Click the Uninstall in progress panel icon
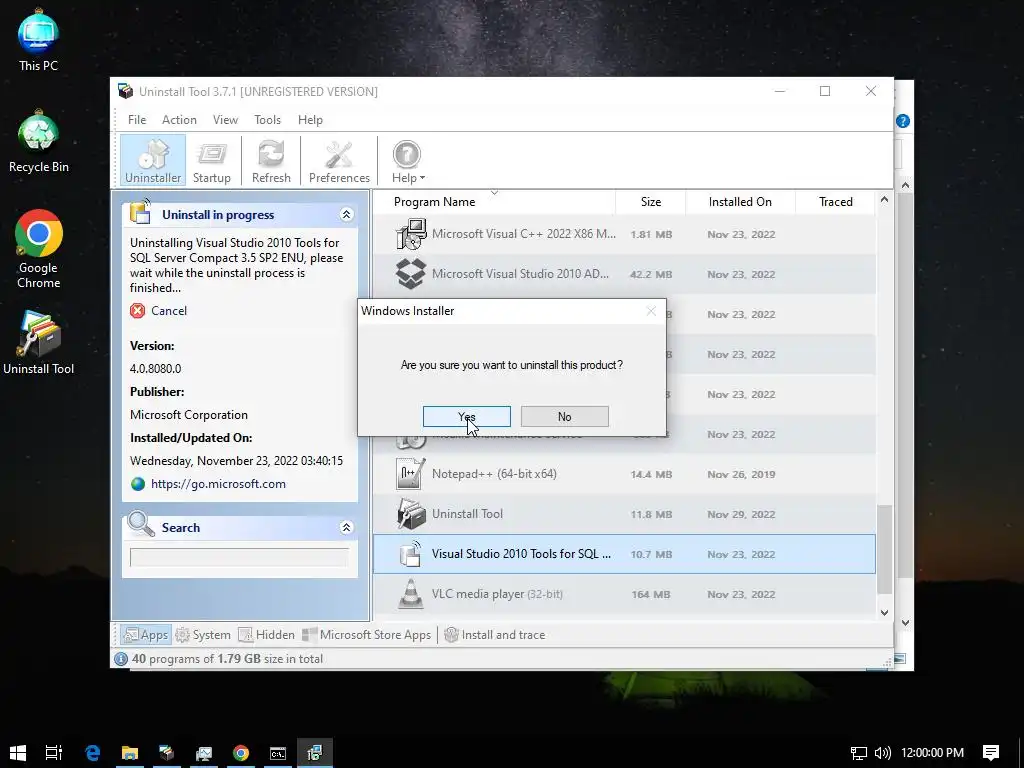Image resolution: width=1024 pixels, height=768 pixels. [140, 212]
